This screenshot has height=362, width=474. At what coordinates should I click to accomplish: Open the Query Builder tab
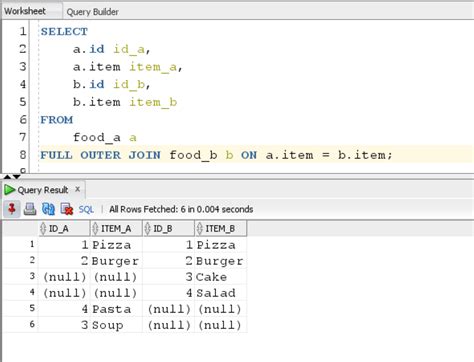click(92, 12)
